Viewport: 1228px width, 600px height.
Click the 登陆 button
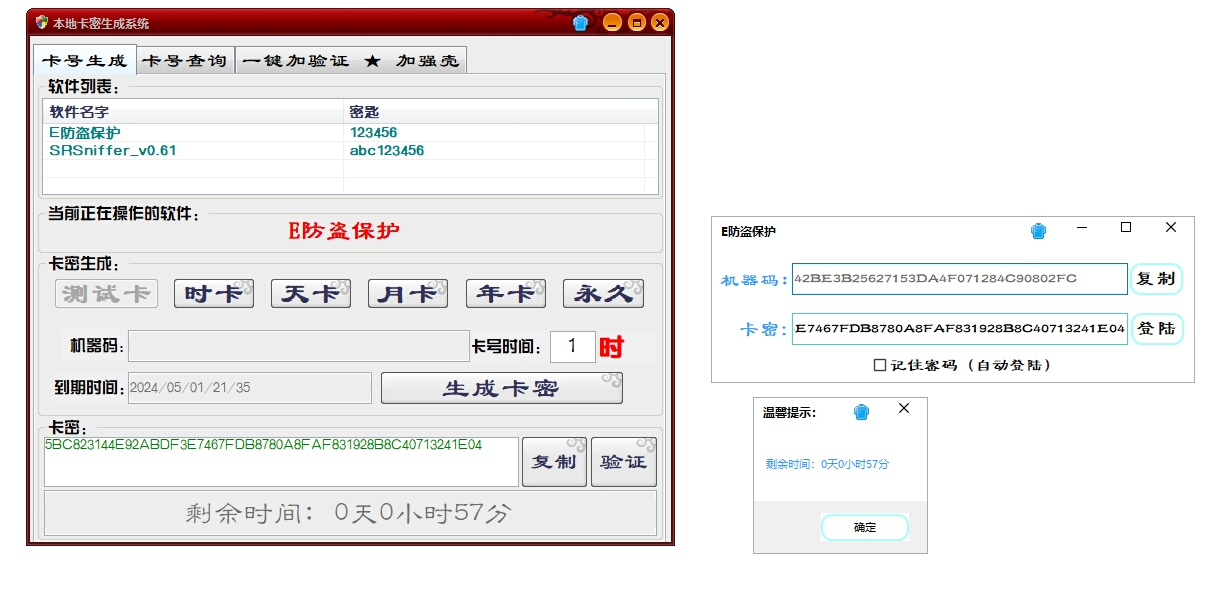pos(1156,328)
